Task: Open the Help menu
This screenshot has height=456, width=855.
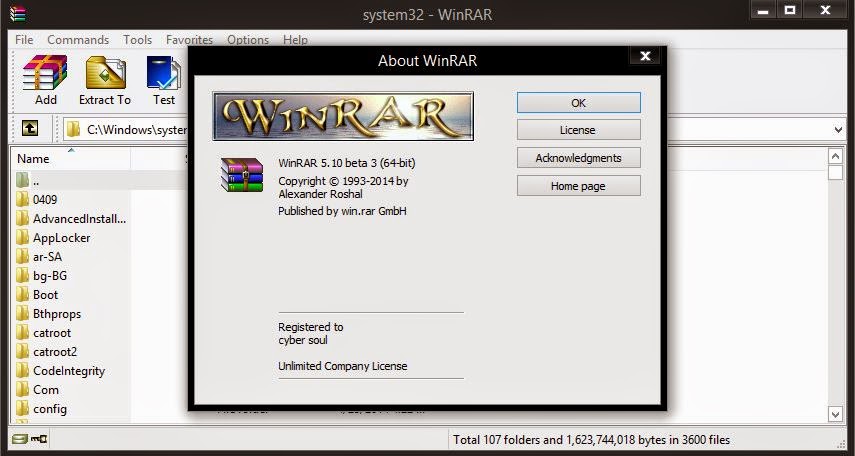Action: [295, 40]
